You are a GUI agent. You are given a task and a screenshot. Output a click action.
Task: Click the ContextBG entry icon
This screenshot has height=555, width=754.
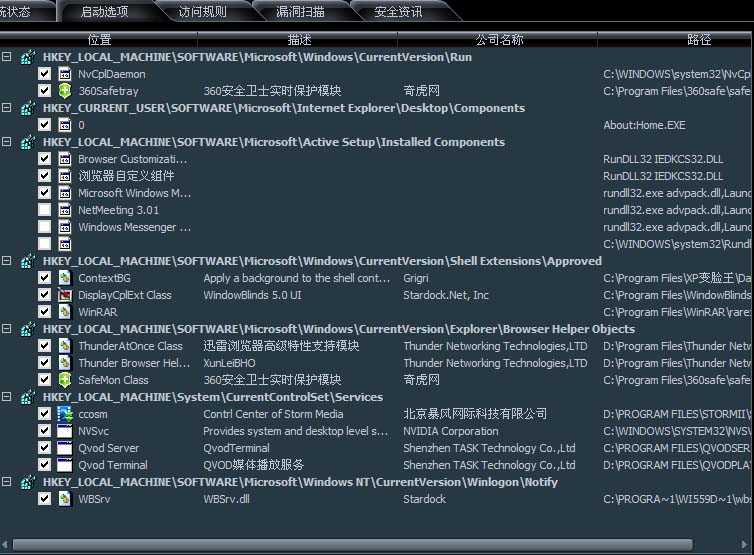[x=64, y=278]
